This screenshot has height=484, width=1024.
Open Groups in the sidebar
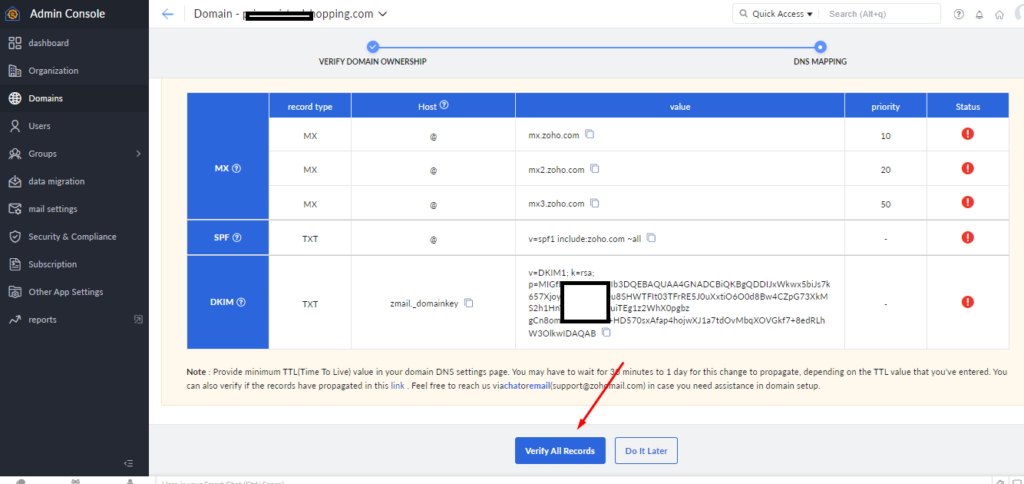pos(74,153)
